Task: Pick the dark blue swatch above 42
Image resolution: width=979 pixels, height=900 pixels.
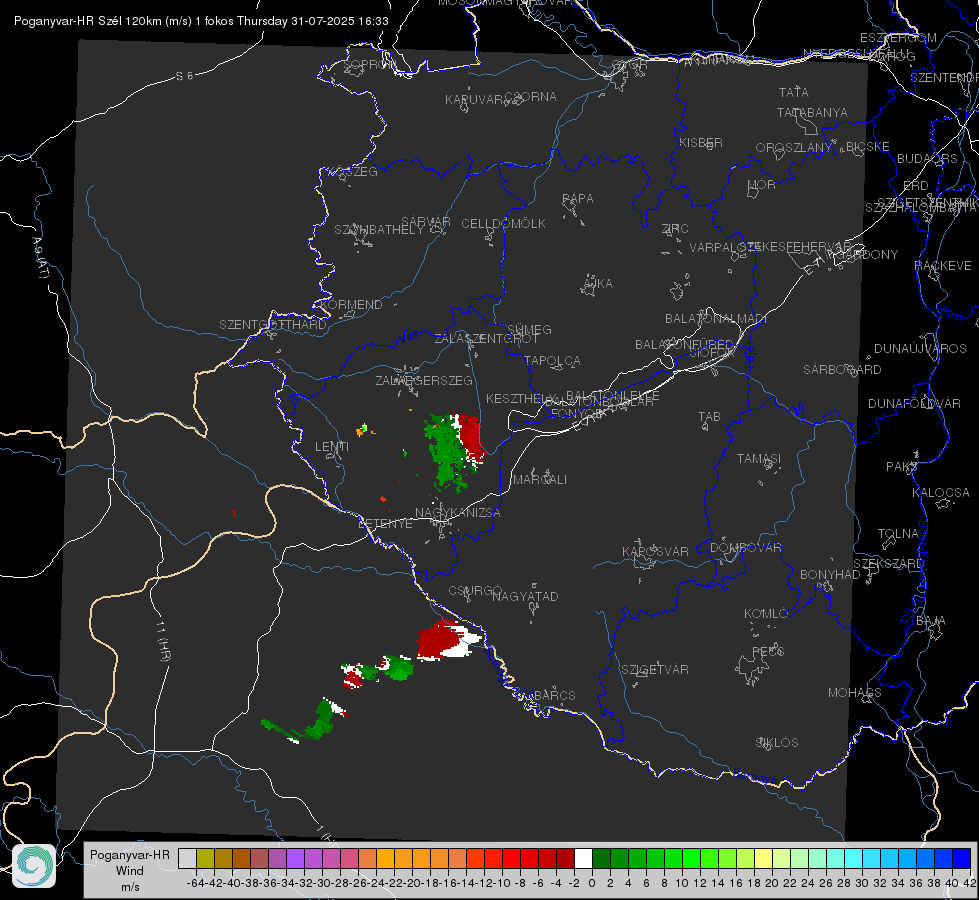Action: coord(962,858)
